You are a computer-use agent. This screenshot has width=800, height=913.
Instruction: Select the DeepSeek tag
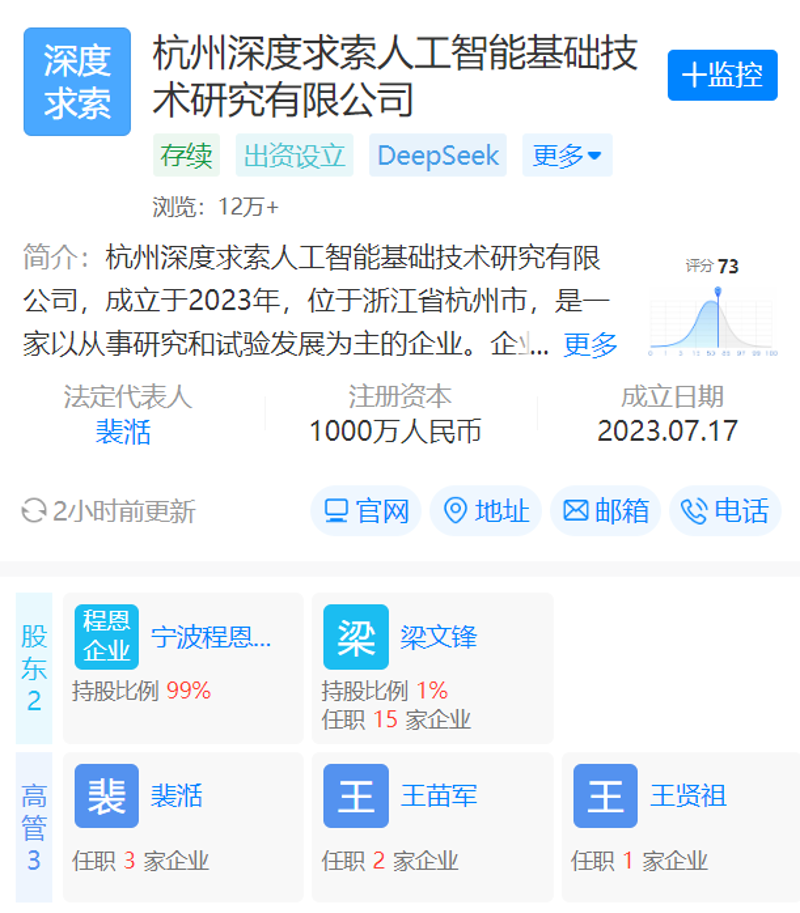[438, 155]
